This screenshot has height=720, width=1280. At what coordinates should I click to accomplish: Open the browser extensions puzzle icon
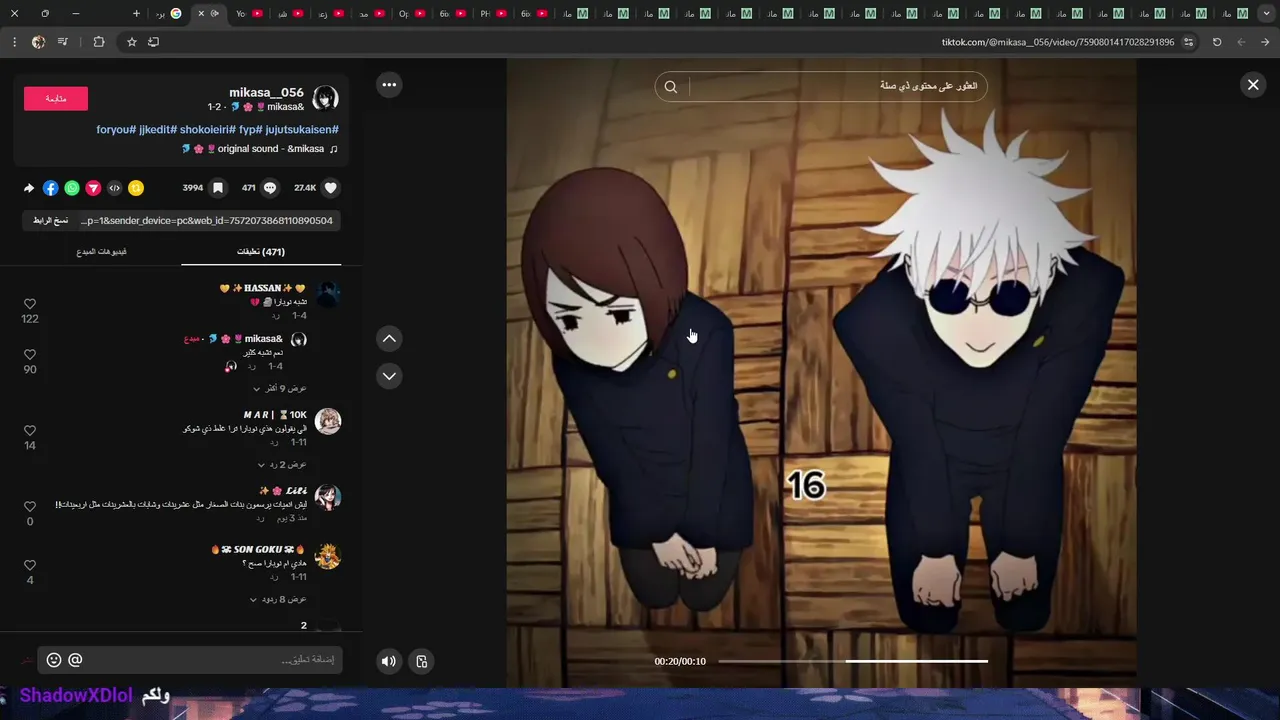[99, 42]
